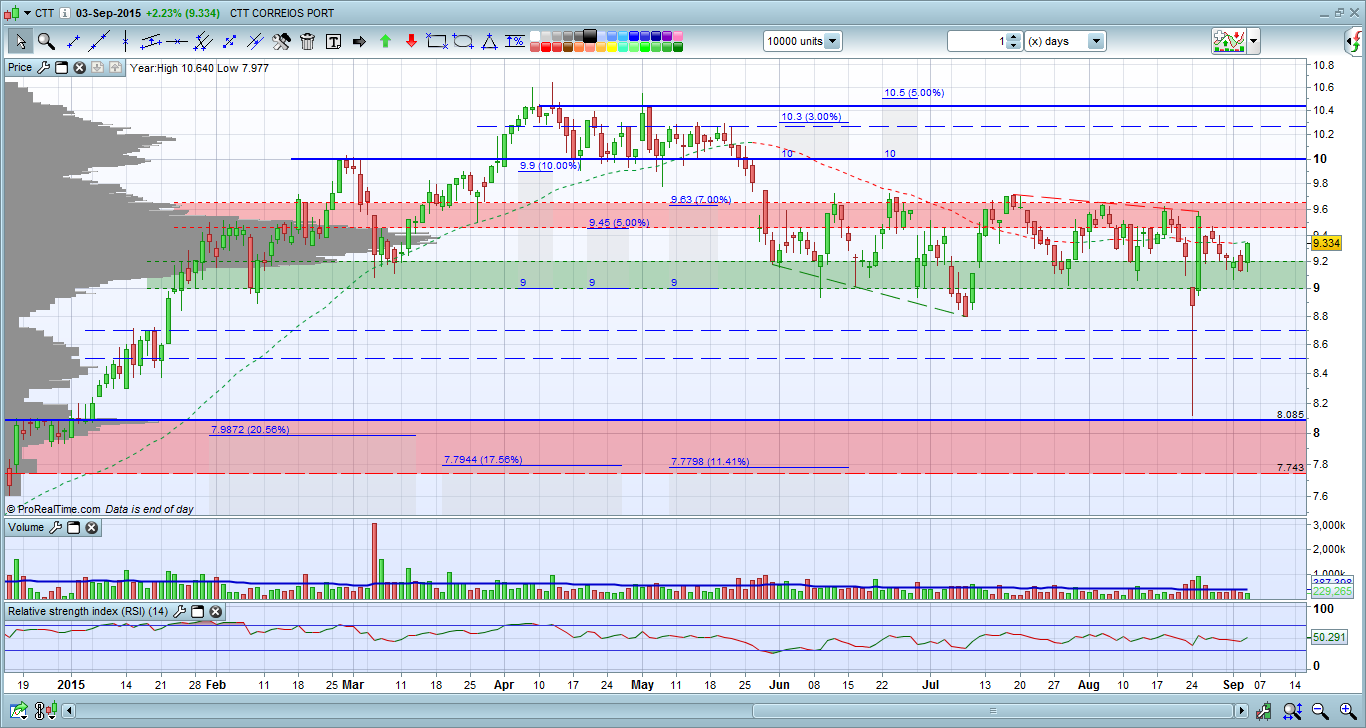
Task: Maximize the RSI indicator panel
Action: click(x=197, y=611)
